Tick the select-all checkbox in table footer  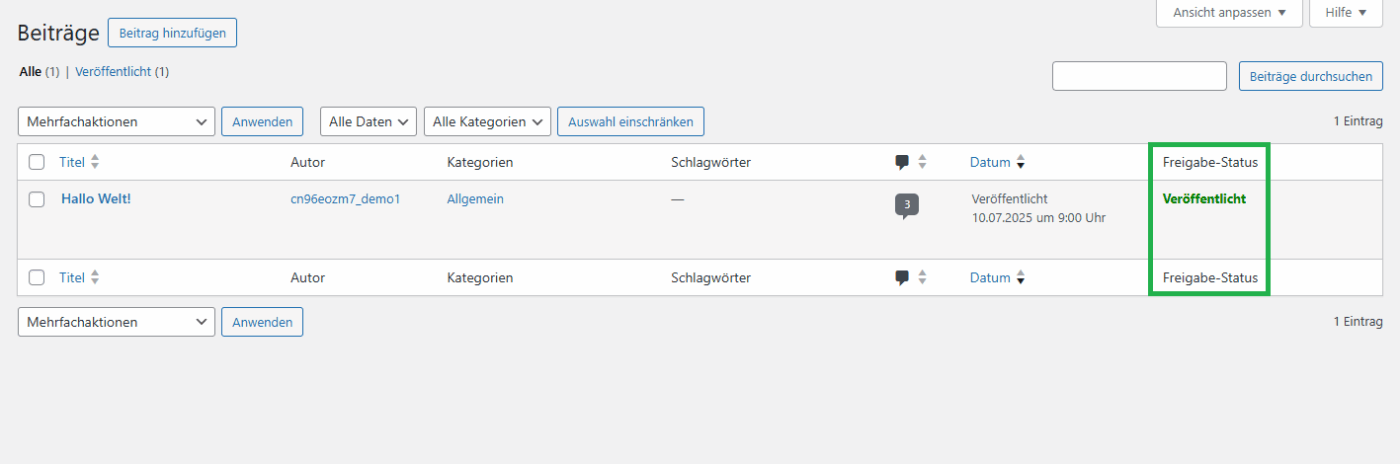coord(37,278)
